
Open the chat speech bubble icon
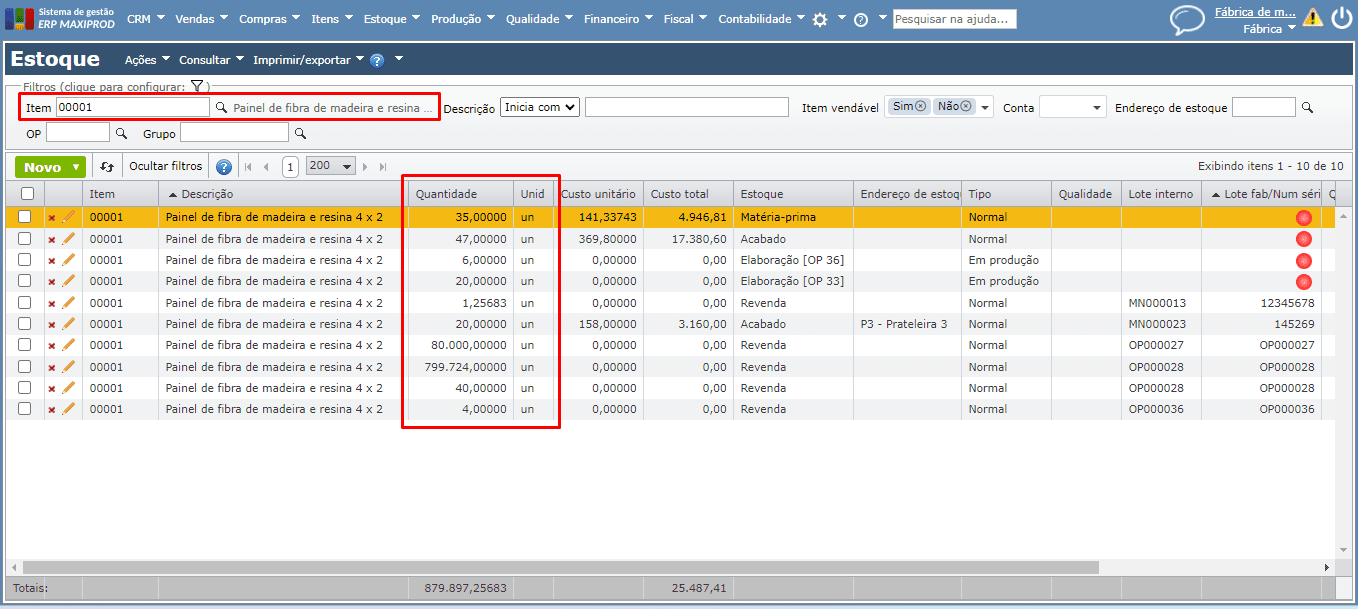pos(1187,20)
